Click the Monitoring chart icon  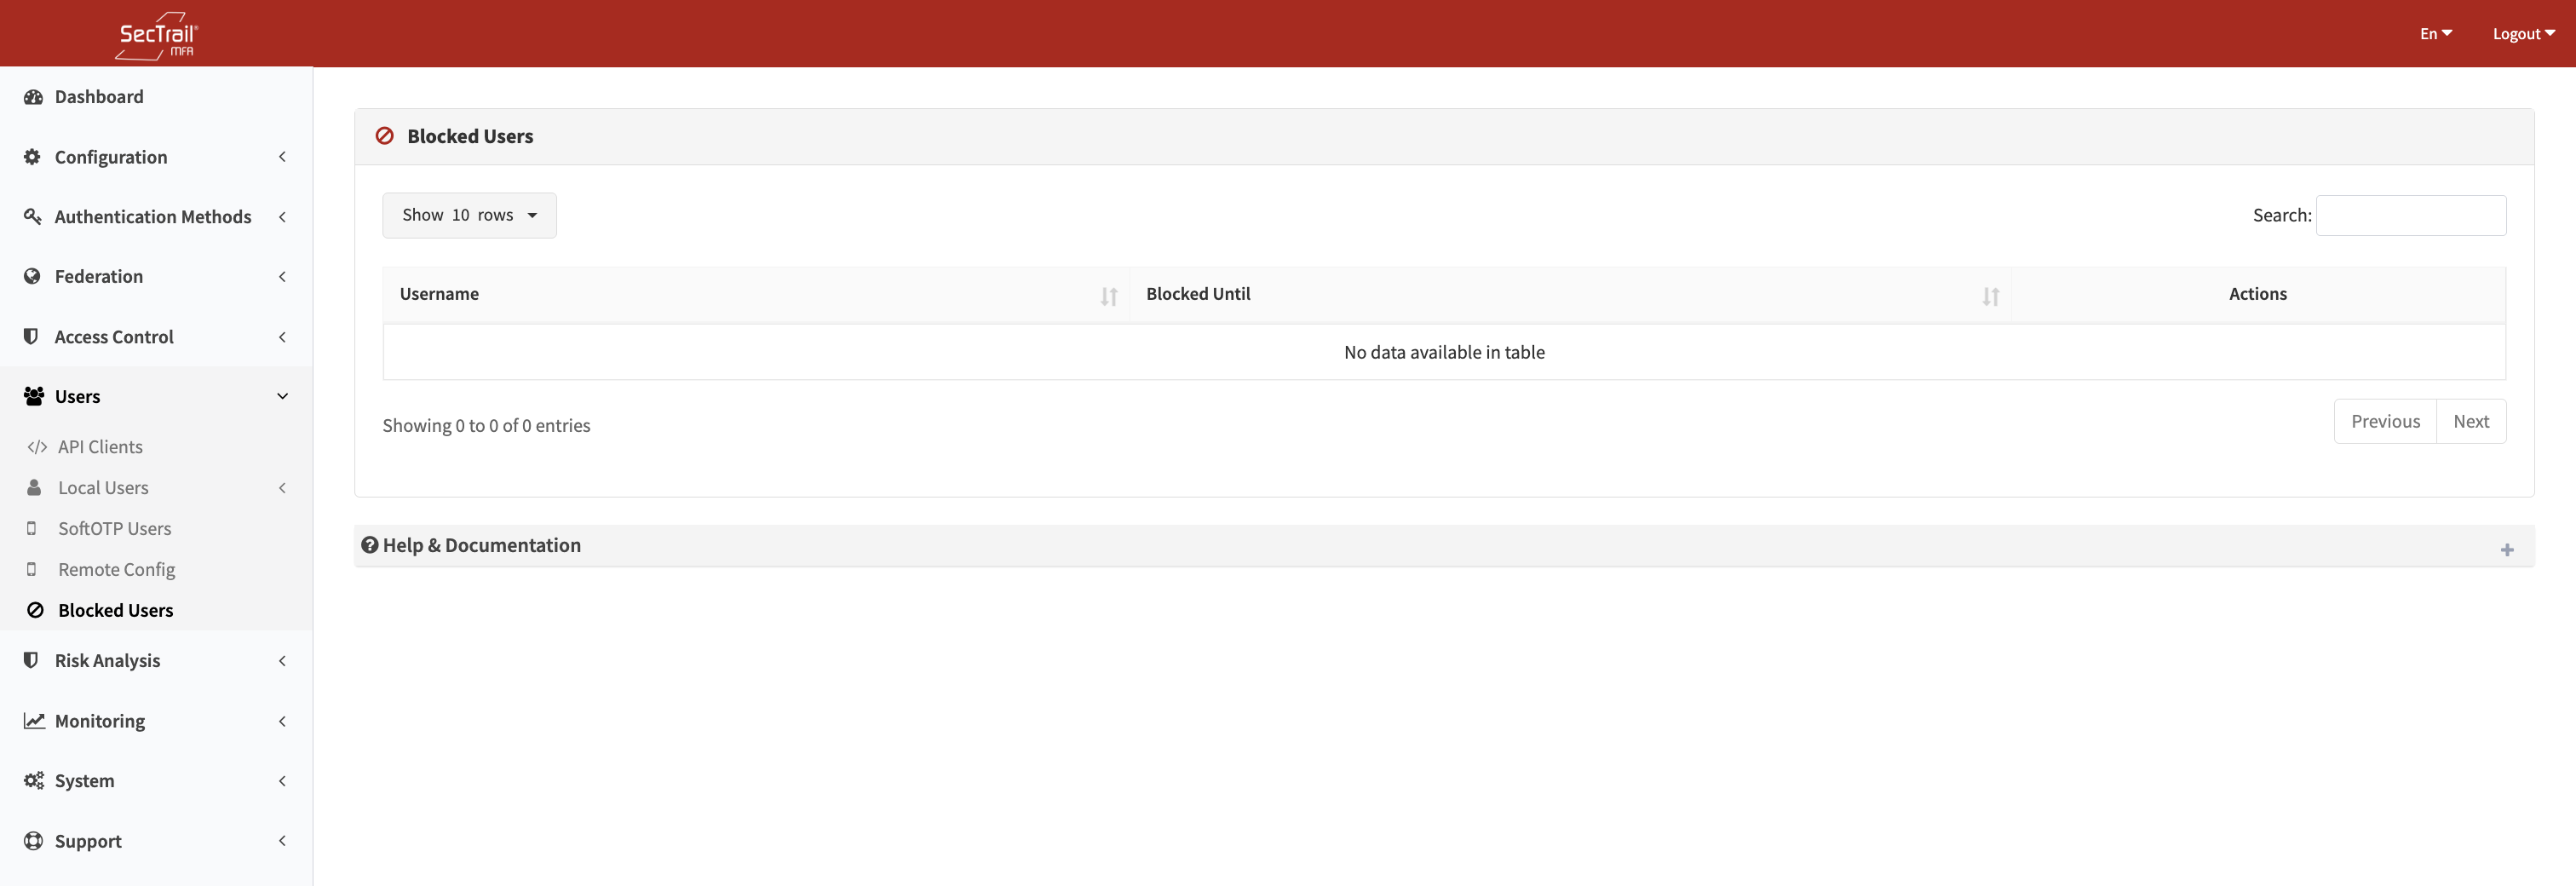(34, 721)
